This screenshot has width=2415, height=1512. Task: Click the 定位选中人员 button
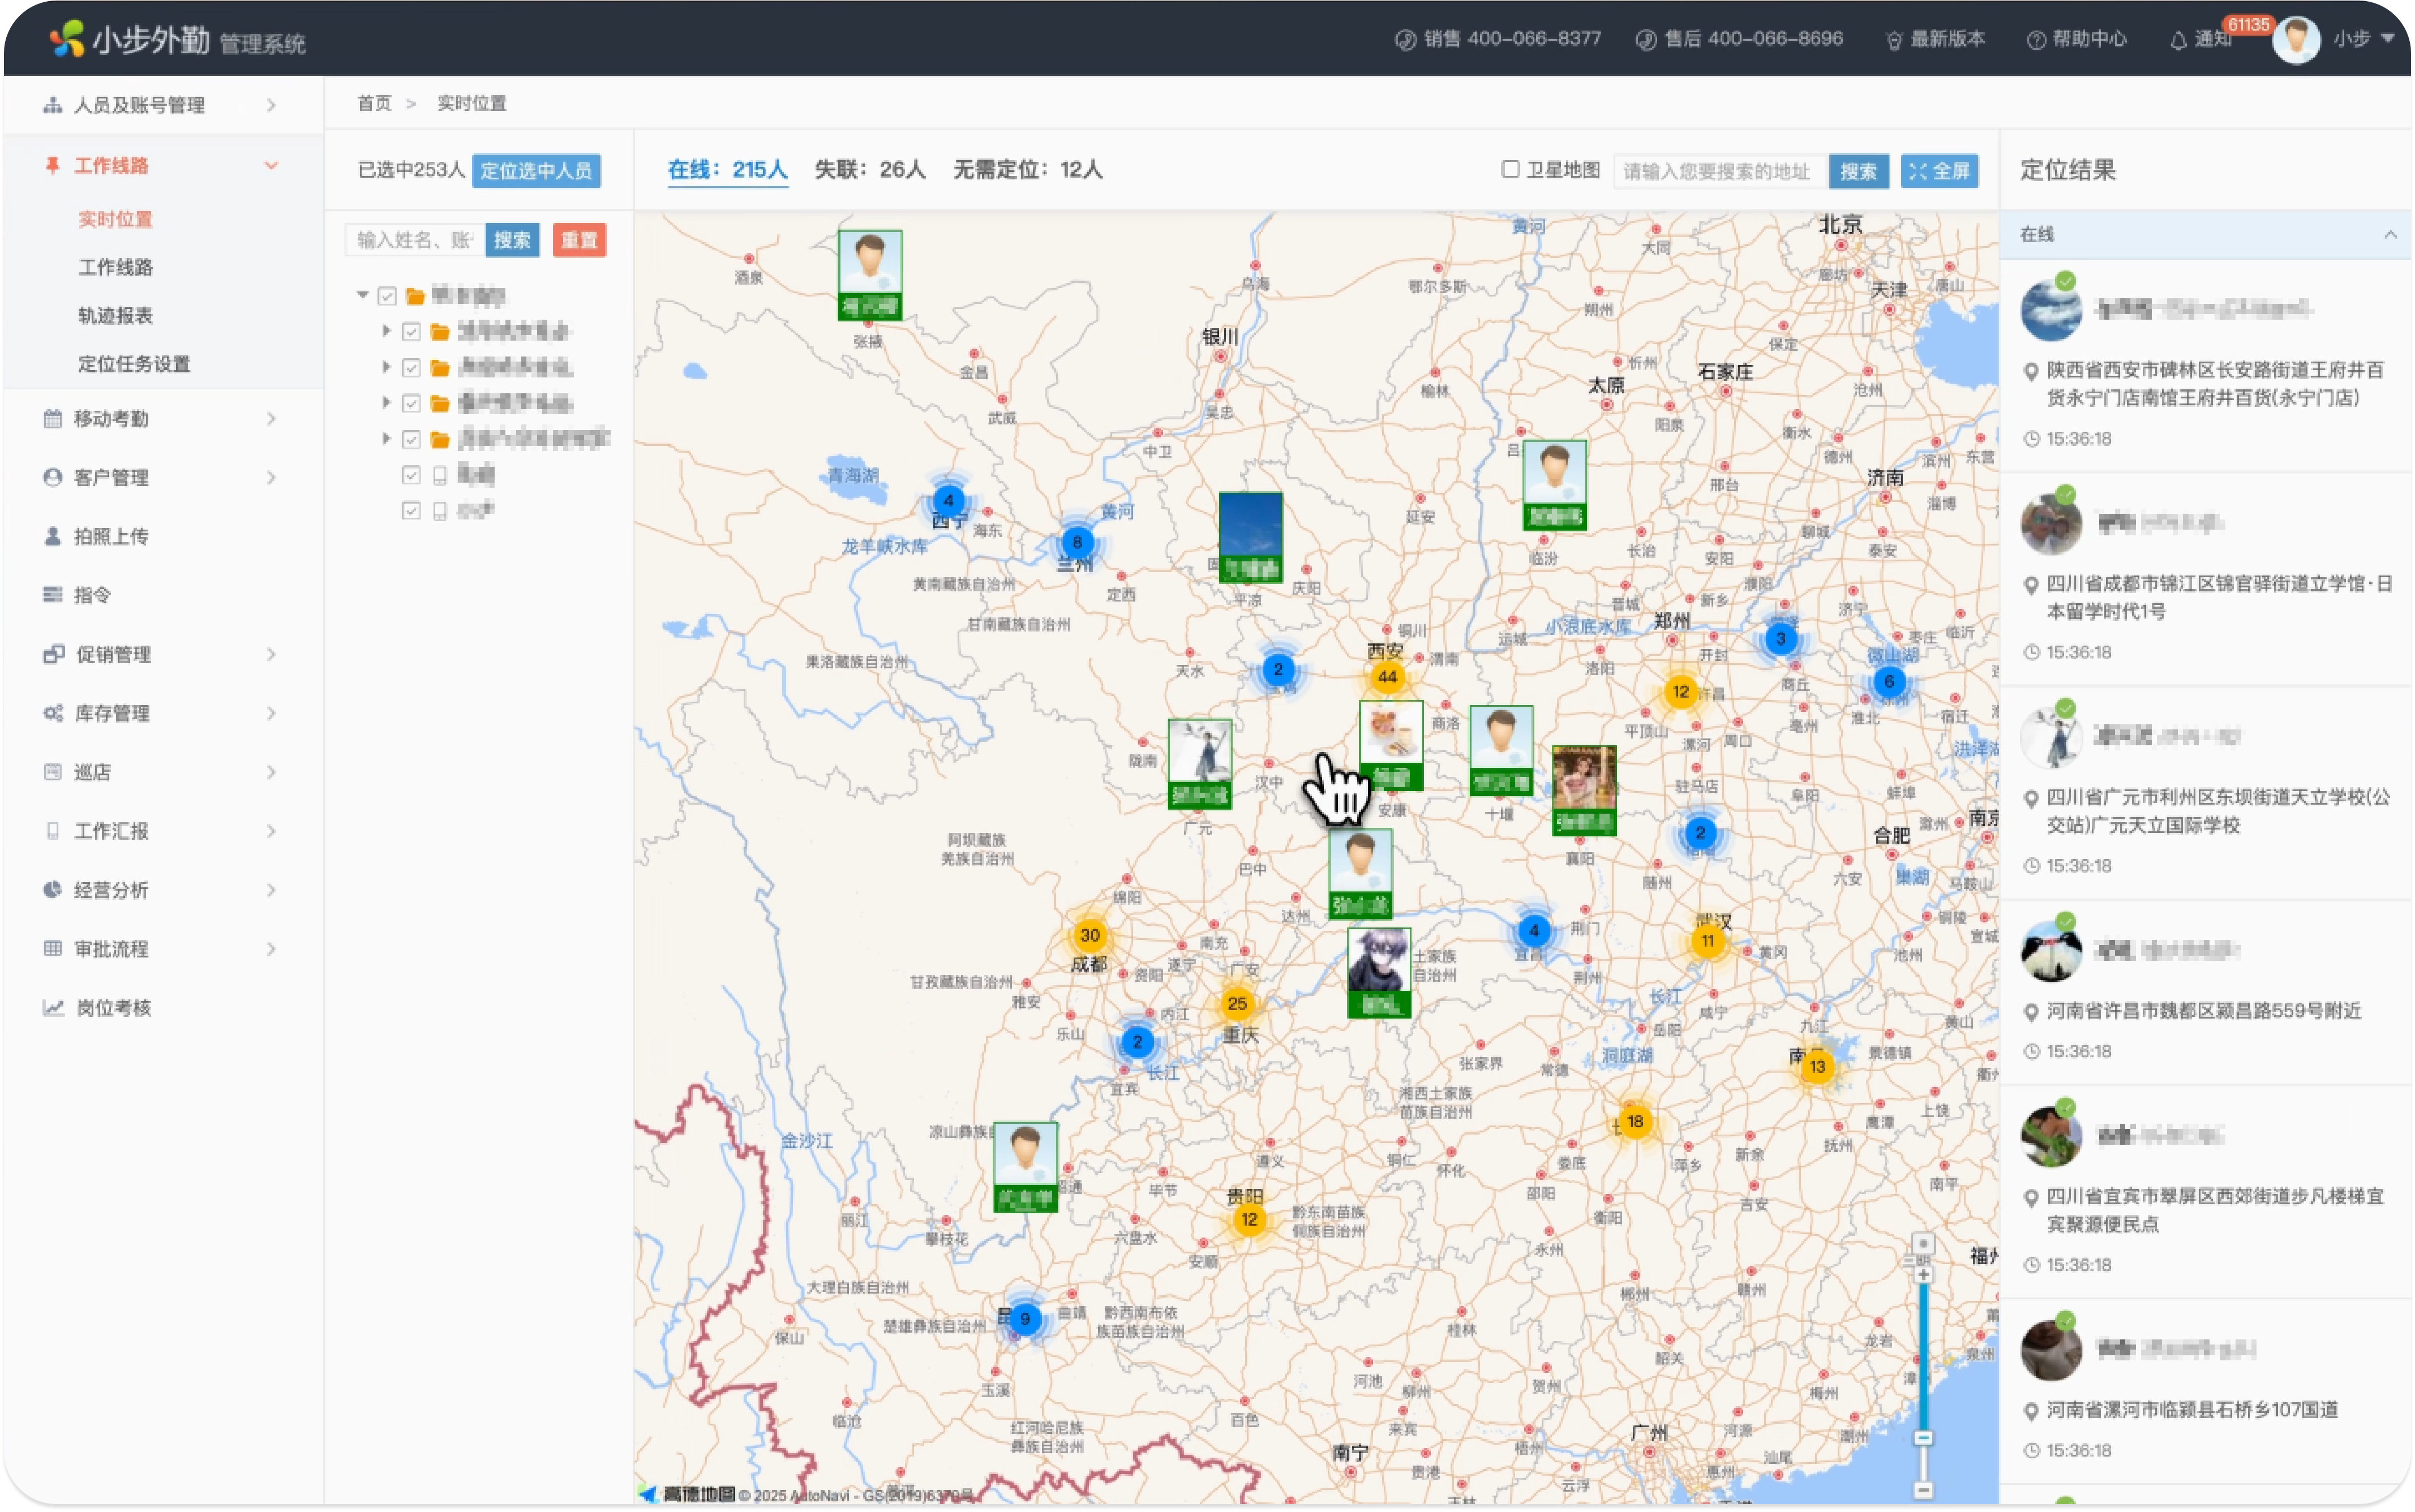click(x=536, y=171)
